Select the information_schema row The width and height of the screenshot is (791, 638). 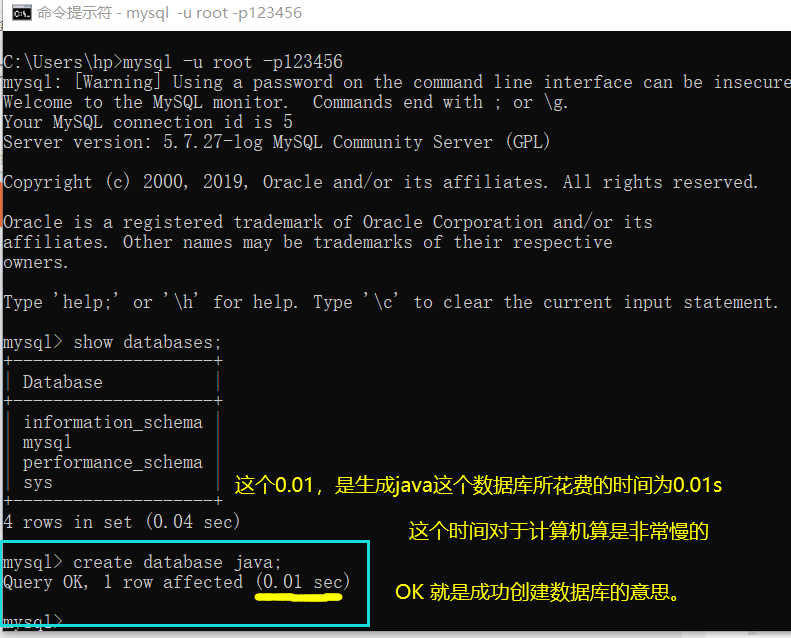coord(112,422)
